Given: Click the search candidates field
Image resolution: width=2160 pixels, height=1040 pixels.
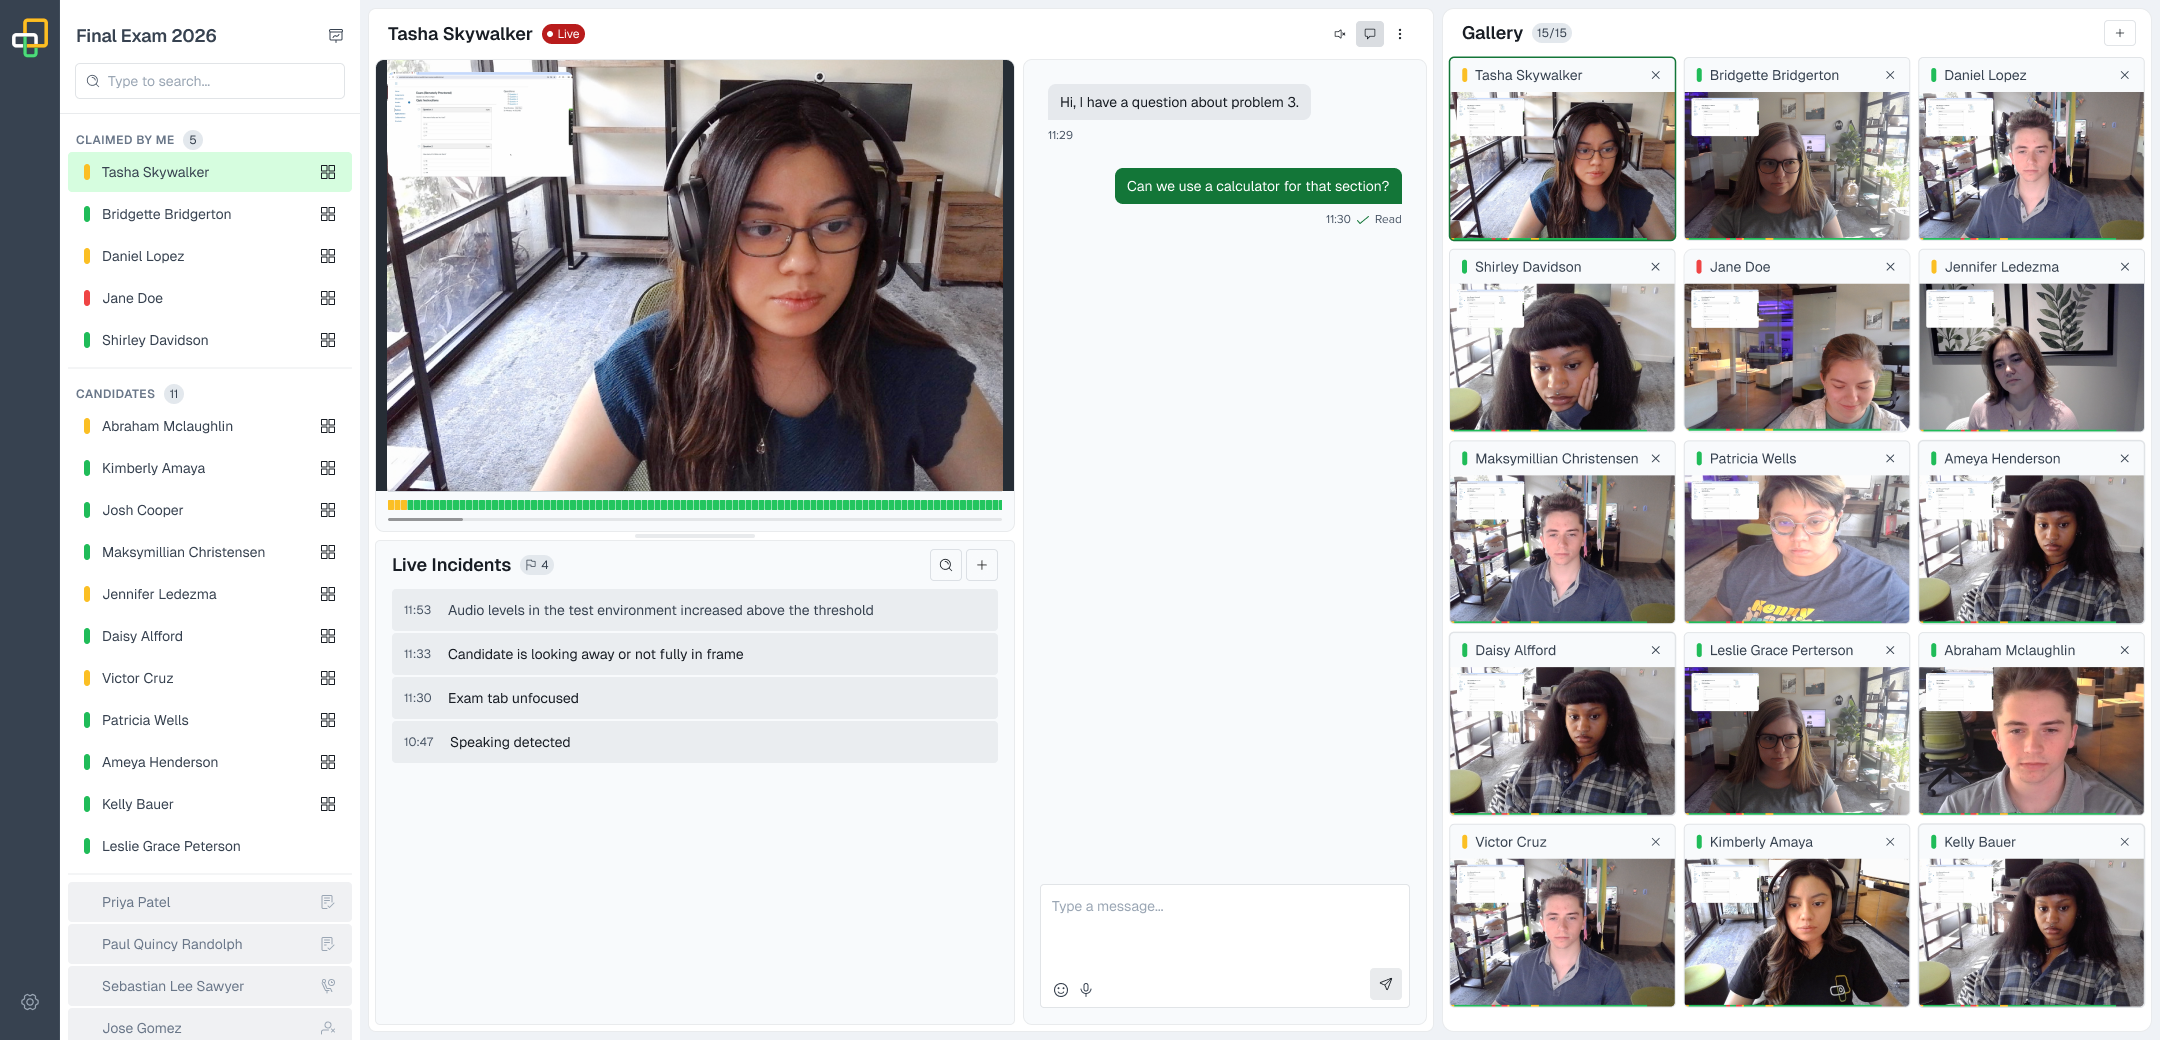Looking at the screenshot, I should pos(210,81).
